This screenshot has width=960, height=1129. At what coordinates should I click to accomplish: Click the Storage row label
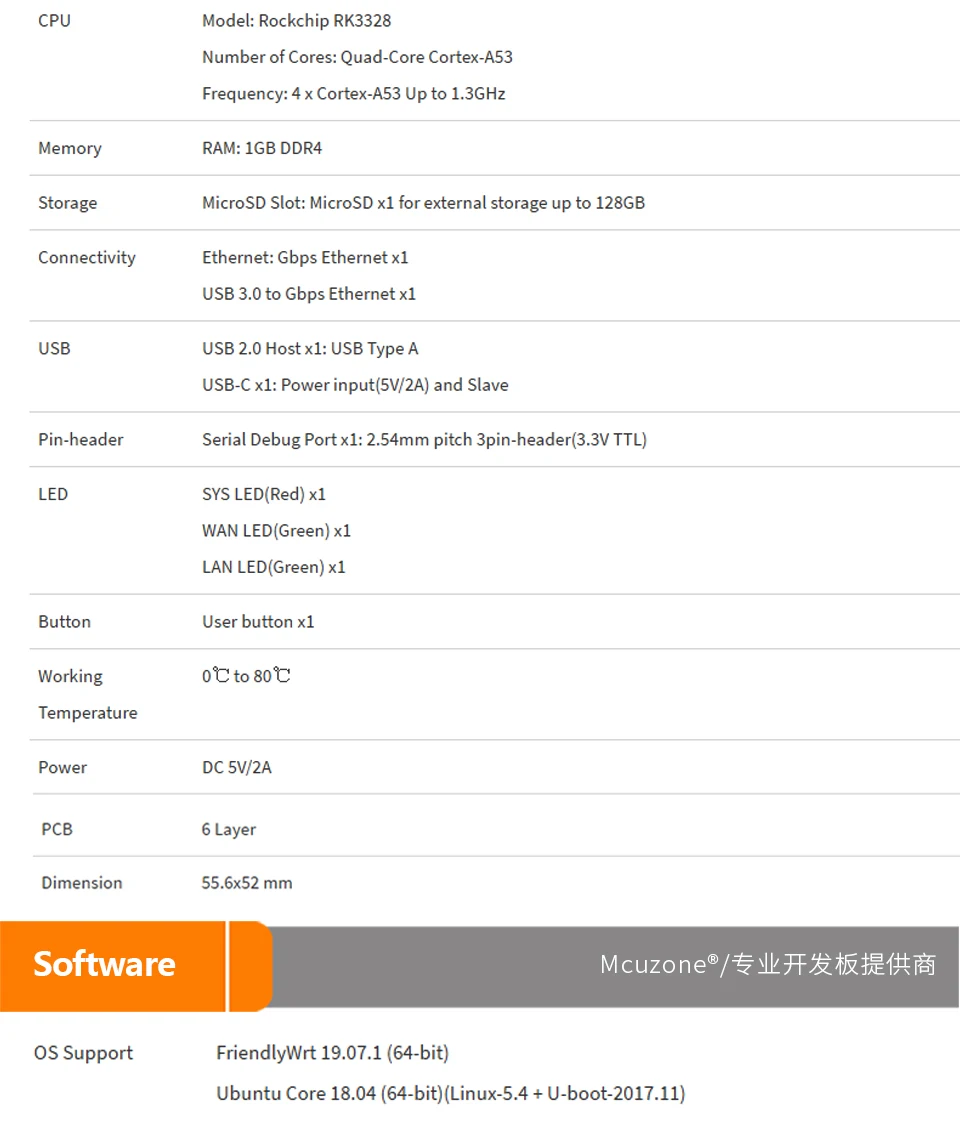point(67,203)
